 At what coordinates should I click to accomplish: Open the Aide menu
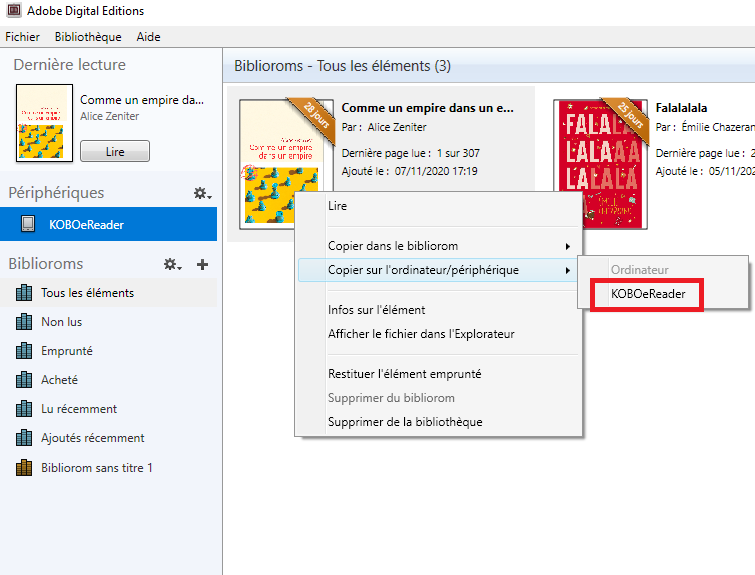pos(148,37)
